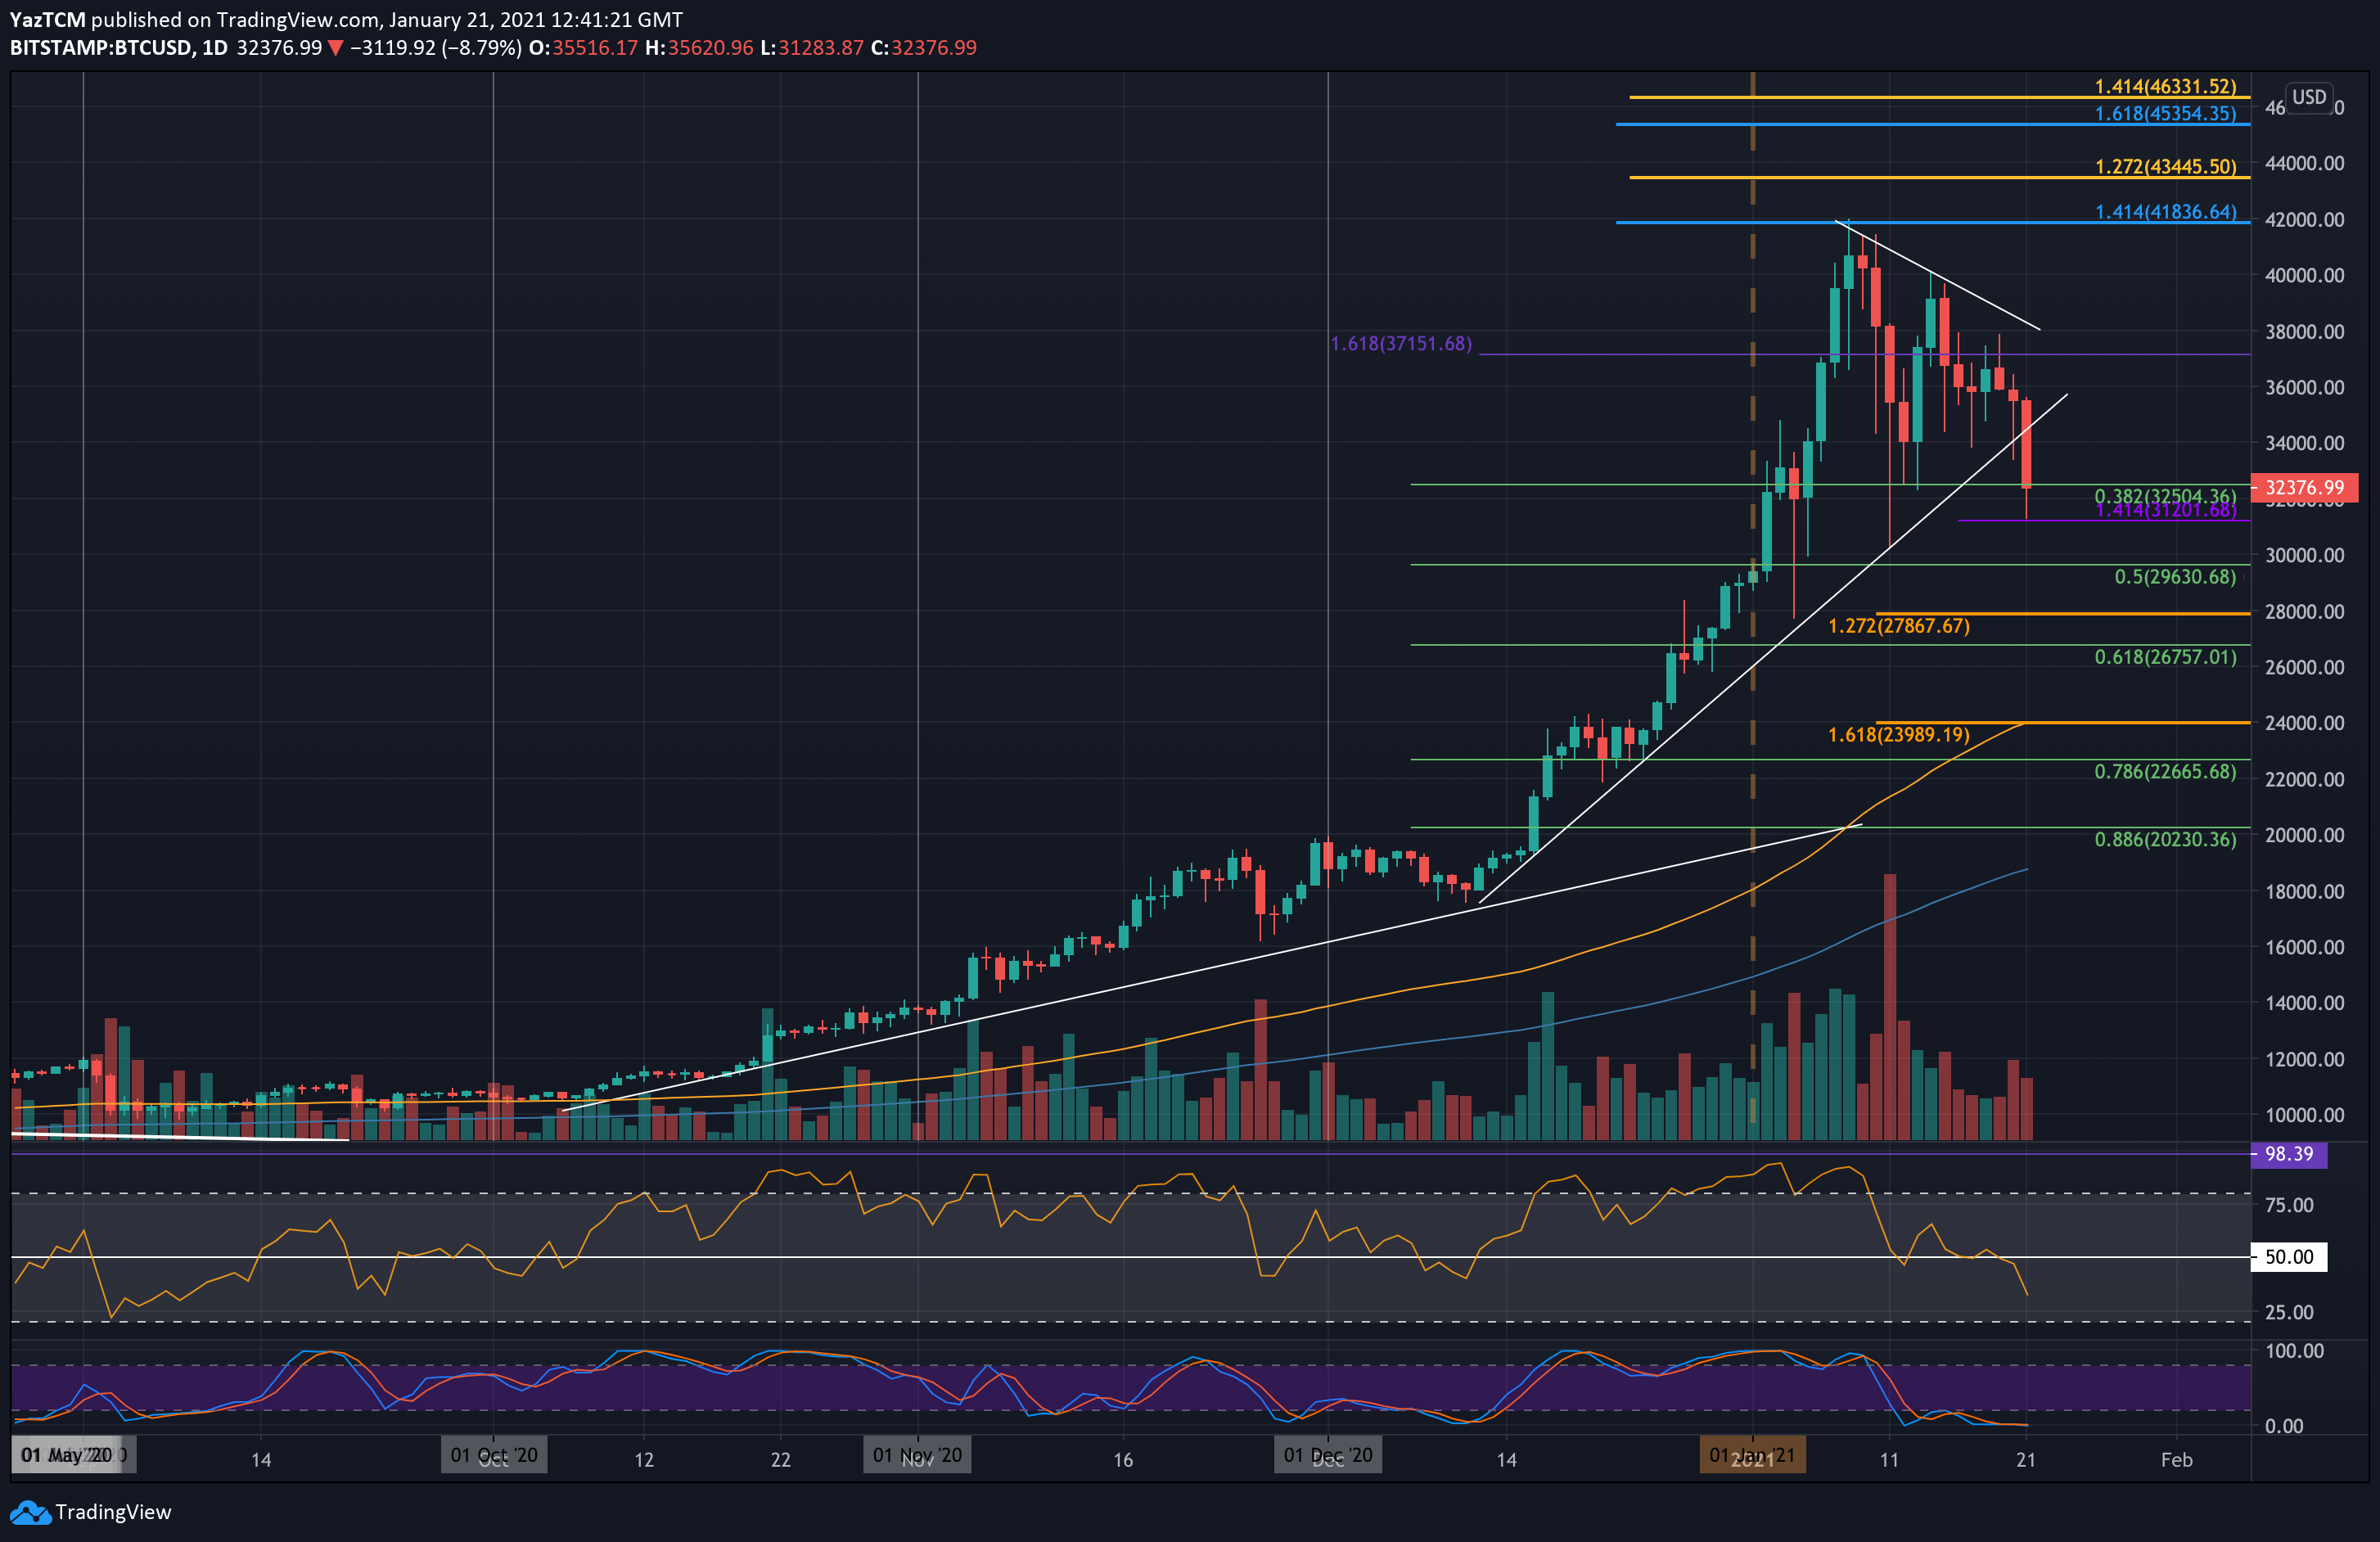Select the 0.786(22665.68) retracement label

click(2165, 771)
